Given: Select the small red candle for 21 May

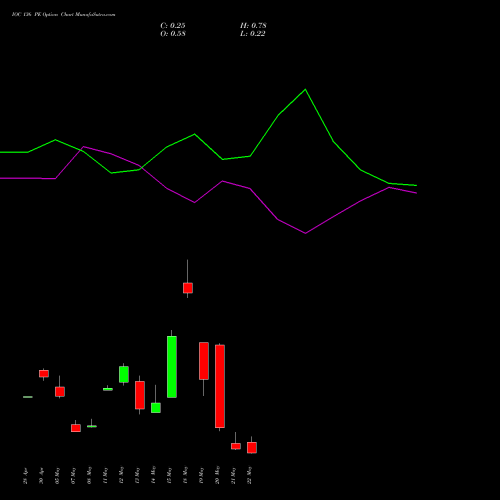Looking at the screenshot, I should tap(236, 446).
